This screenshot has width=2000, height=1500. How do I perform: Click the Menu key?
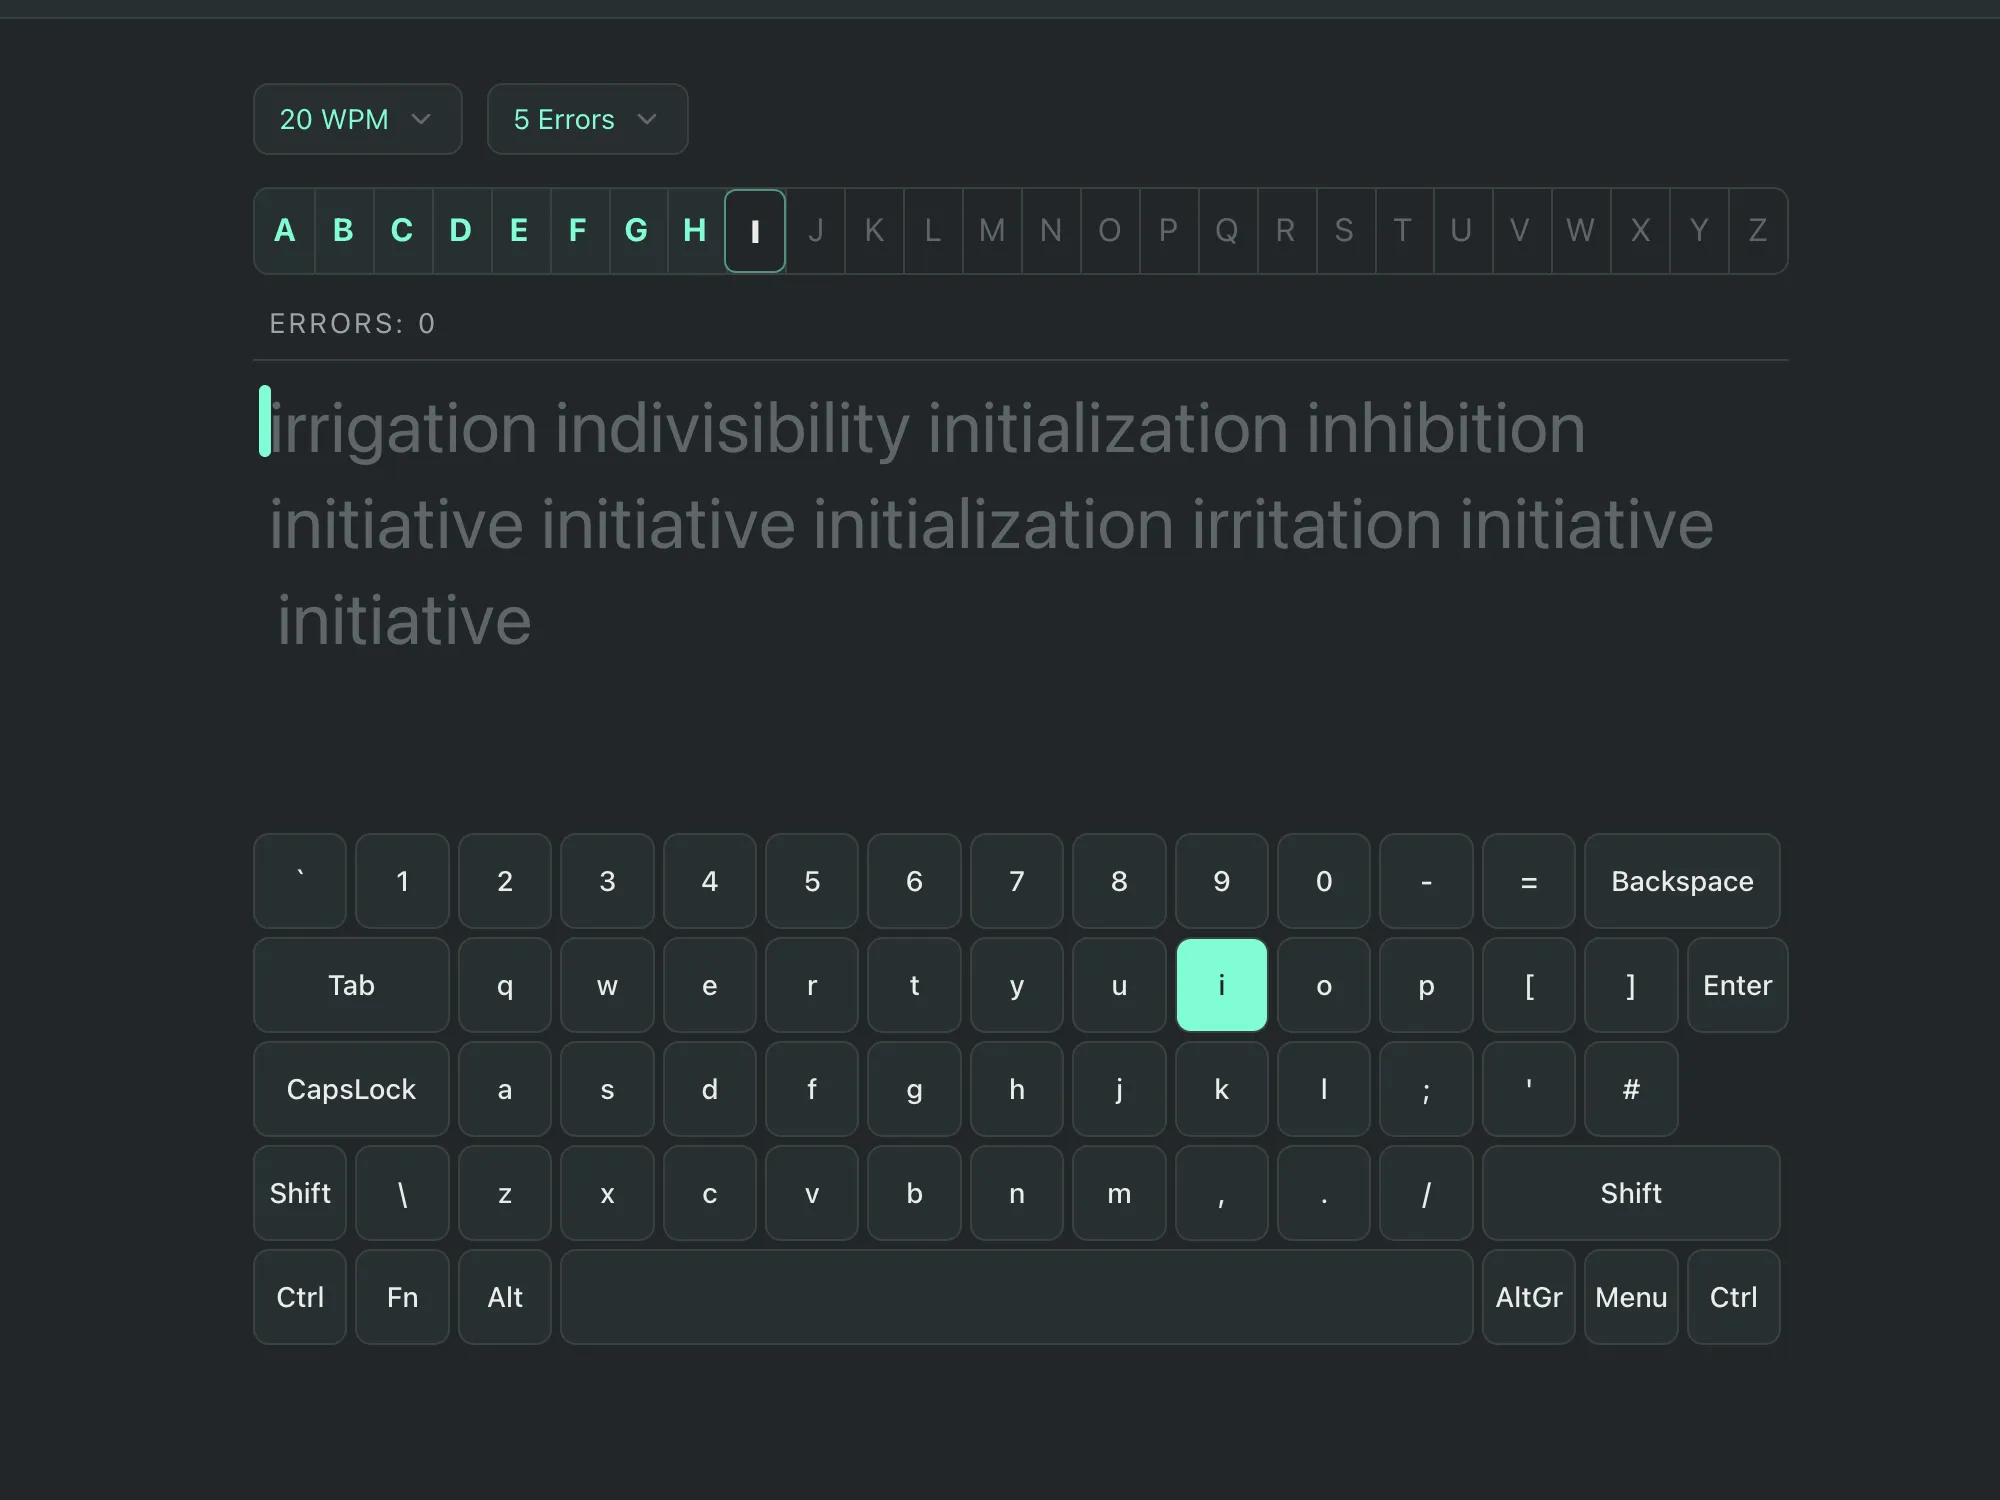pyautogui.click(x=1630, y=1297)
